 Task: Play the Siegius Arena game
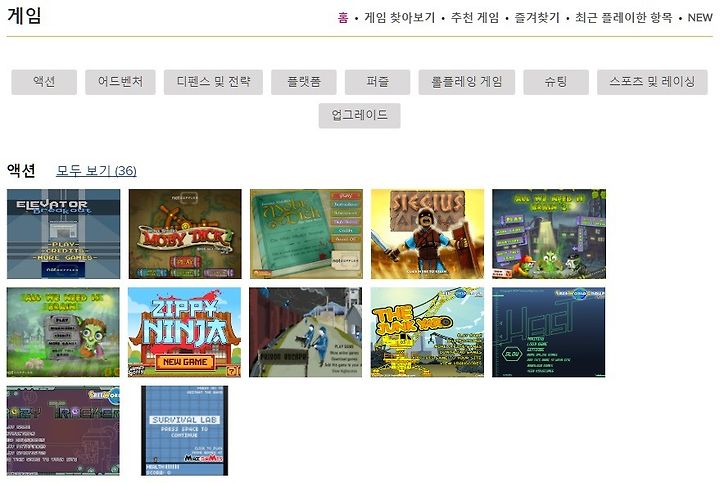pyautogui.click(x=428, y=234)
